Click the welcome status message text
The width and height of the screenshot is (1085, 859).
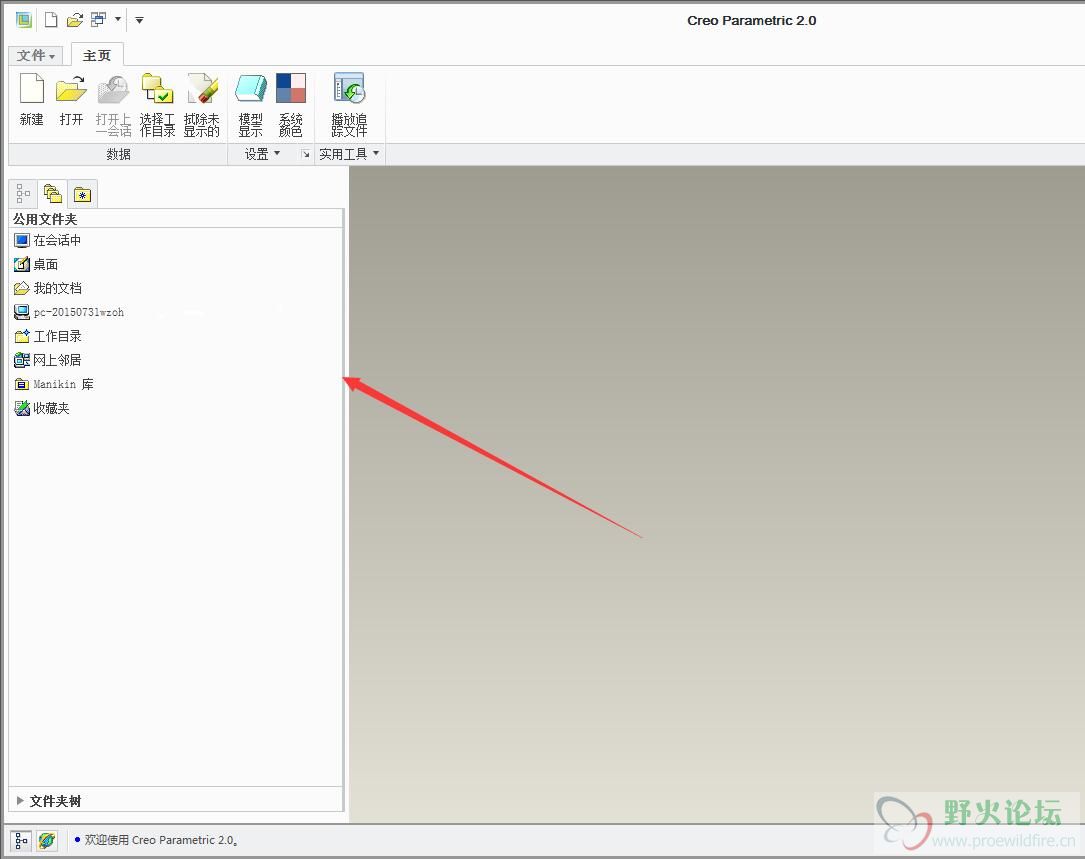(161, 840)
